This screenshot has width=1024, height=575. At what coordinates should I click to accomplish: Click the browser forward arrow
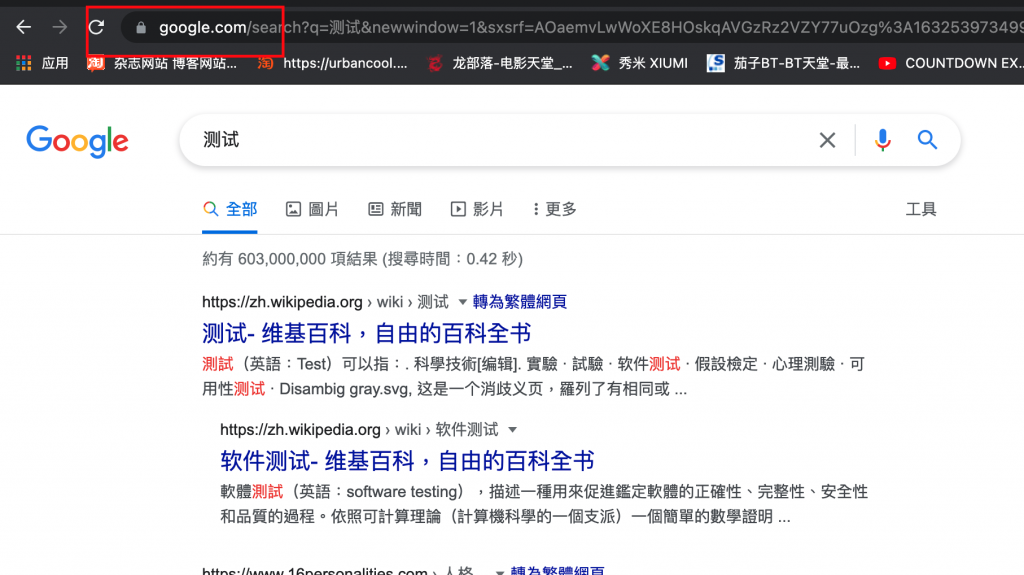pyautogui.click(x=60, y=27)
